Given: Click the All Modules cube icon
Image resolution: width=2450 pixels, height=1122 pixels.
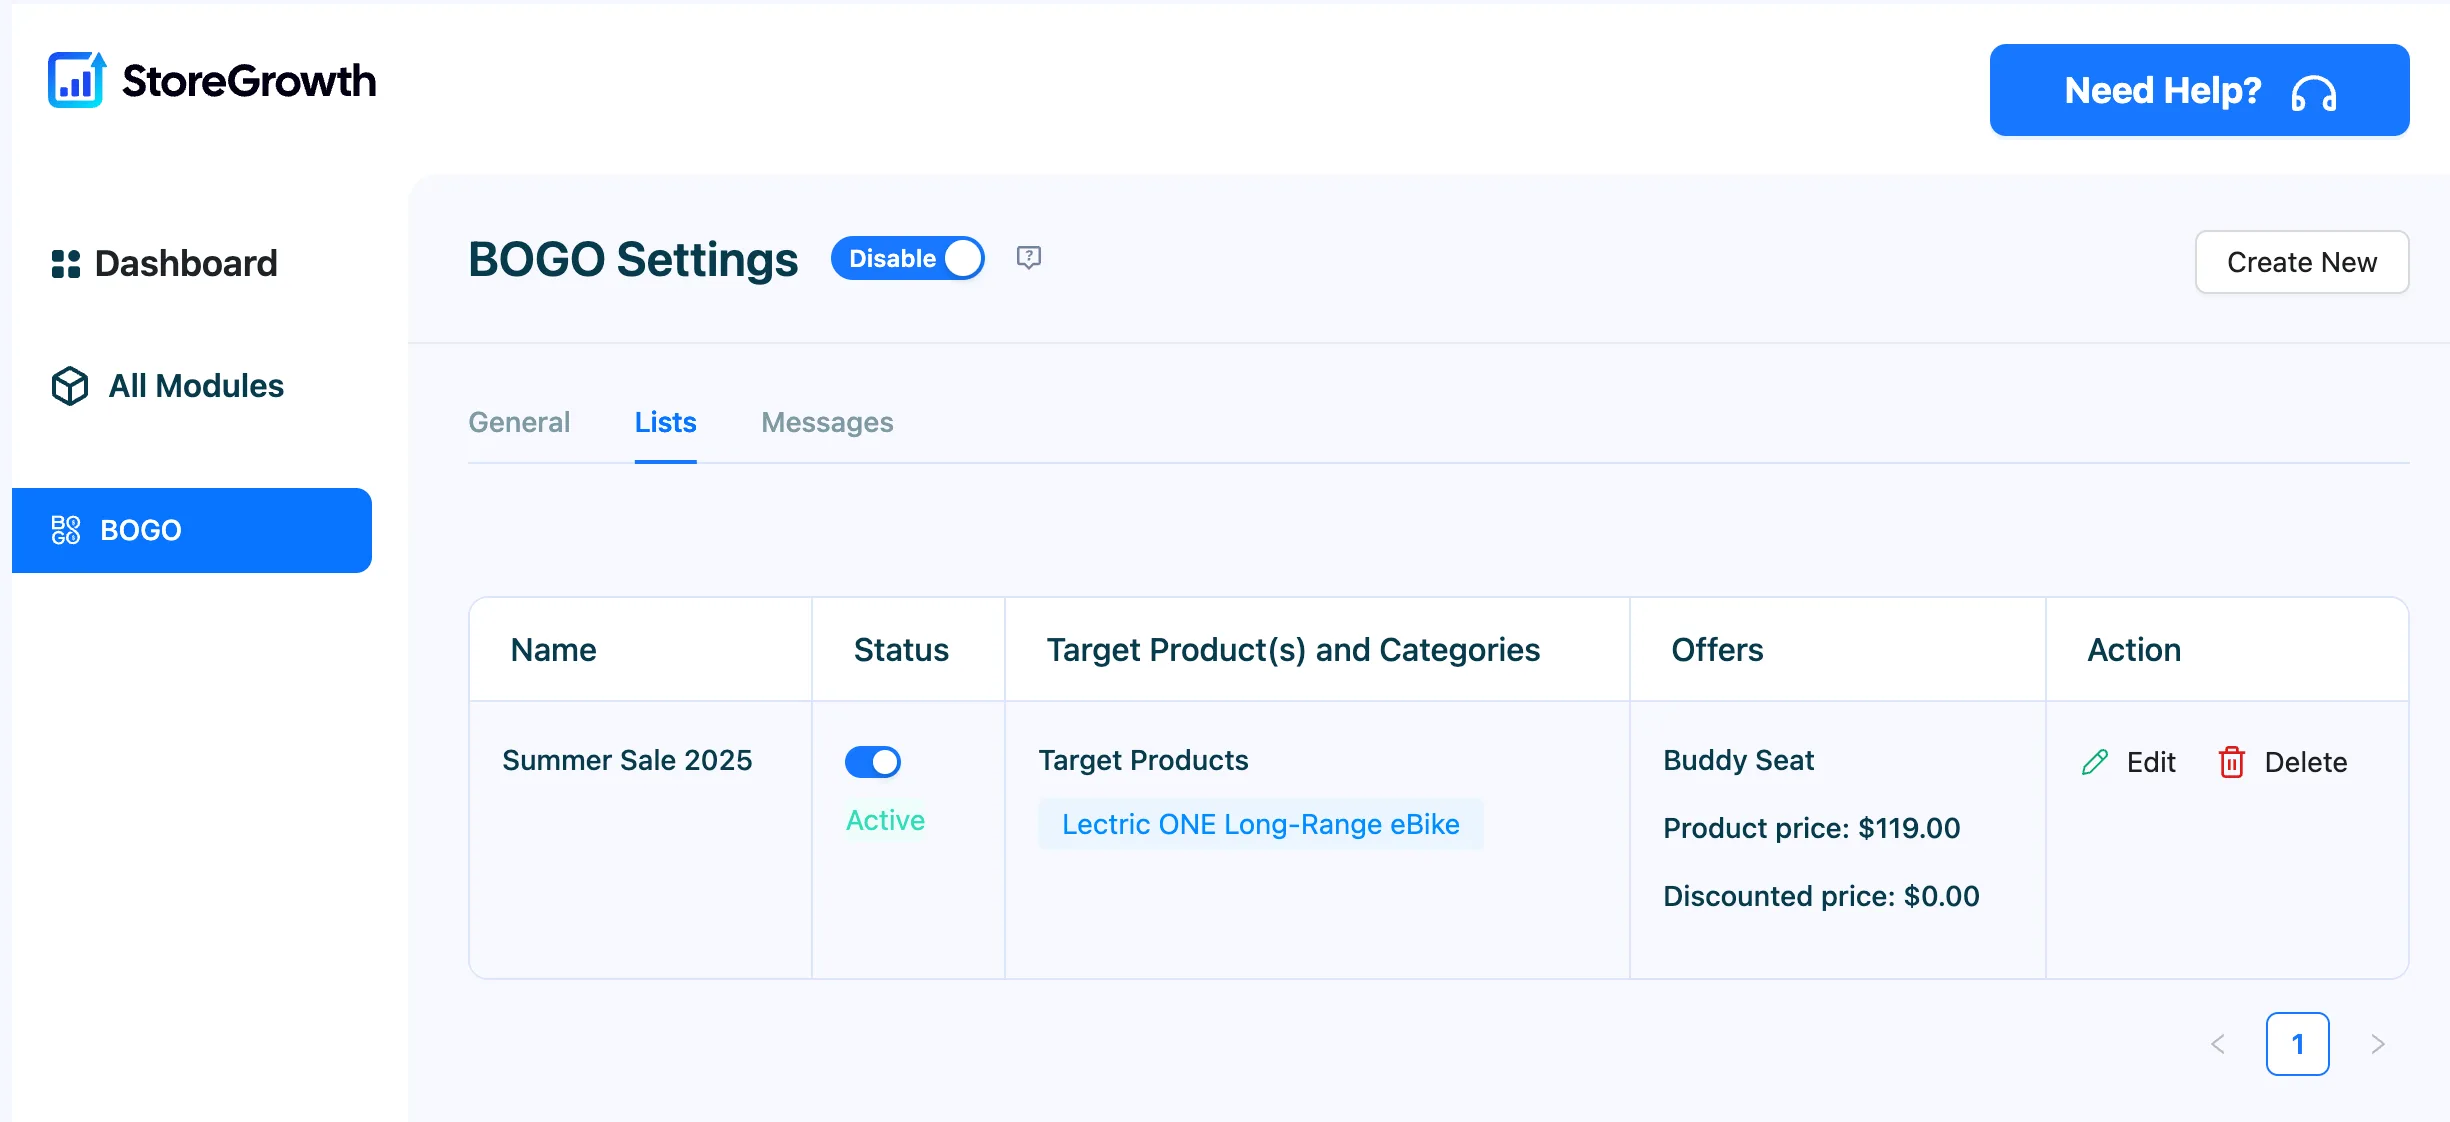Looking at the screenshot, I should click(x=70, y=386).
